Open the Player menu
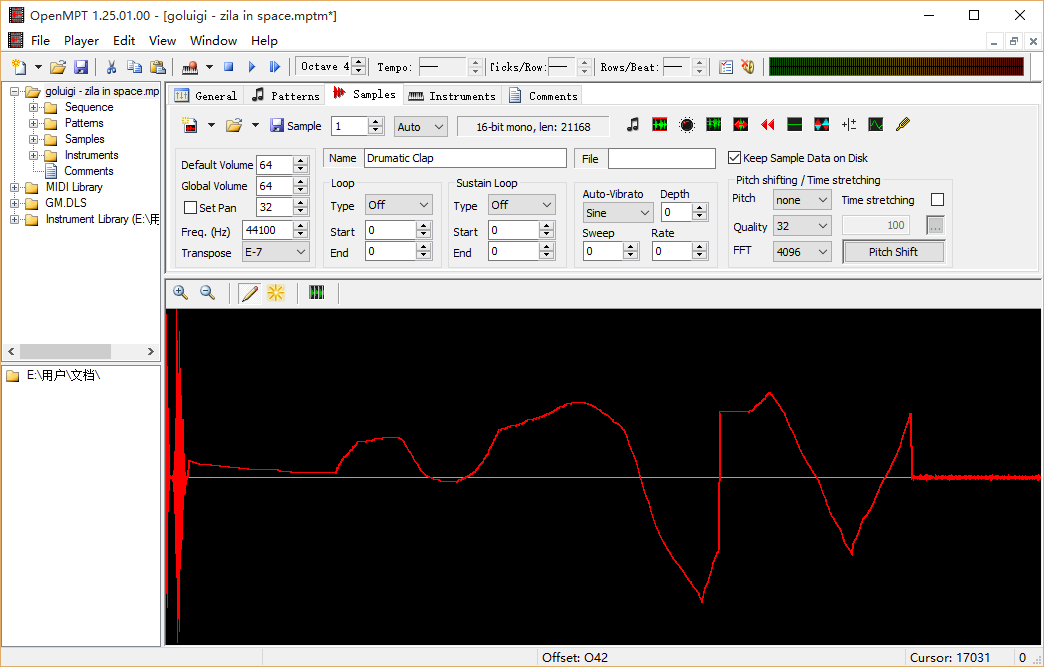Viewport: 1044px width, 667px height. [81, 41]
